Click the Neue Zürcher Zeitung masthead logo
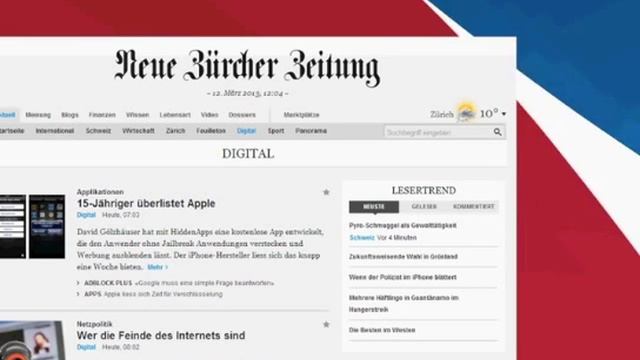Viewport: 640px width, 360px height. (247, 68)
